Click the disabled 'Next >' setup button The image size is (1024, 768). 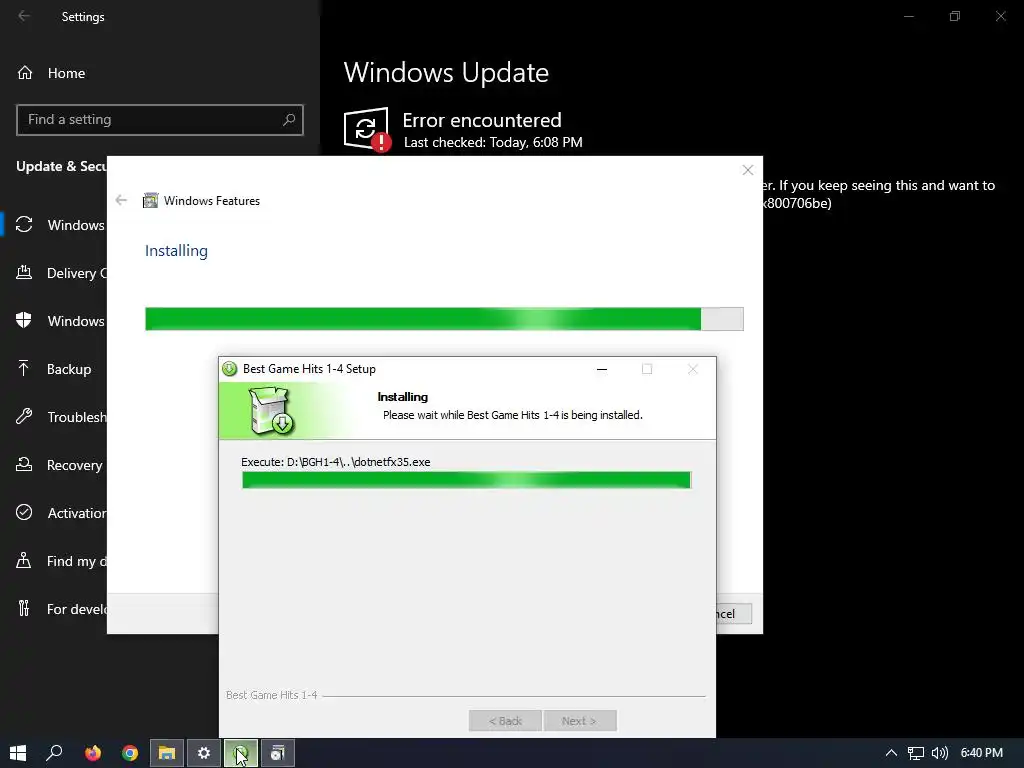coord(580,721)
